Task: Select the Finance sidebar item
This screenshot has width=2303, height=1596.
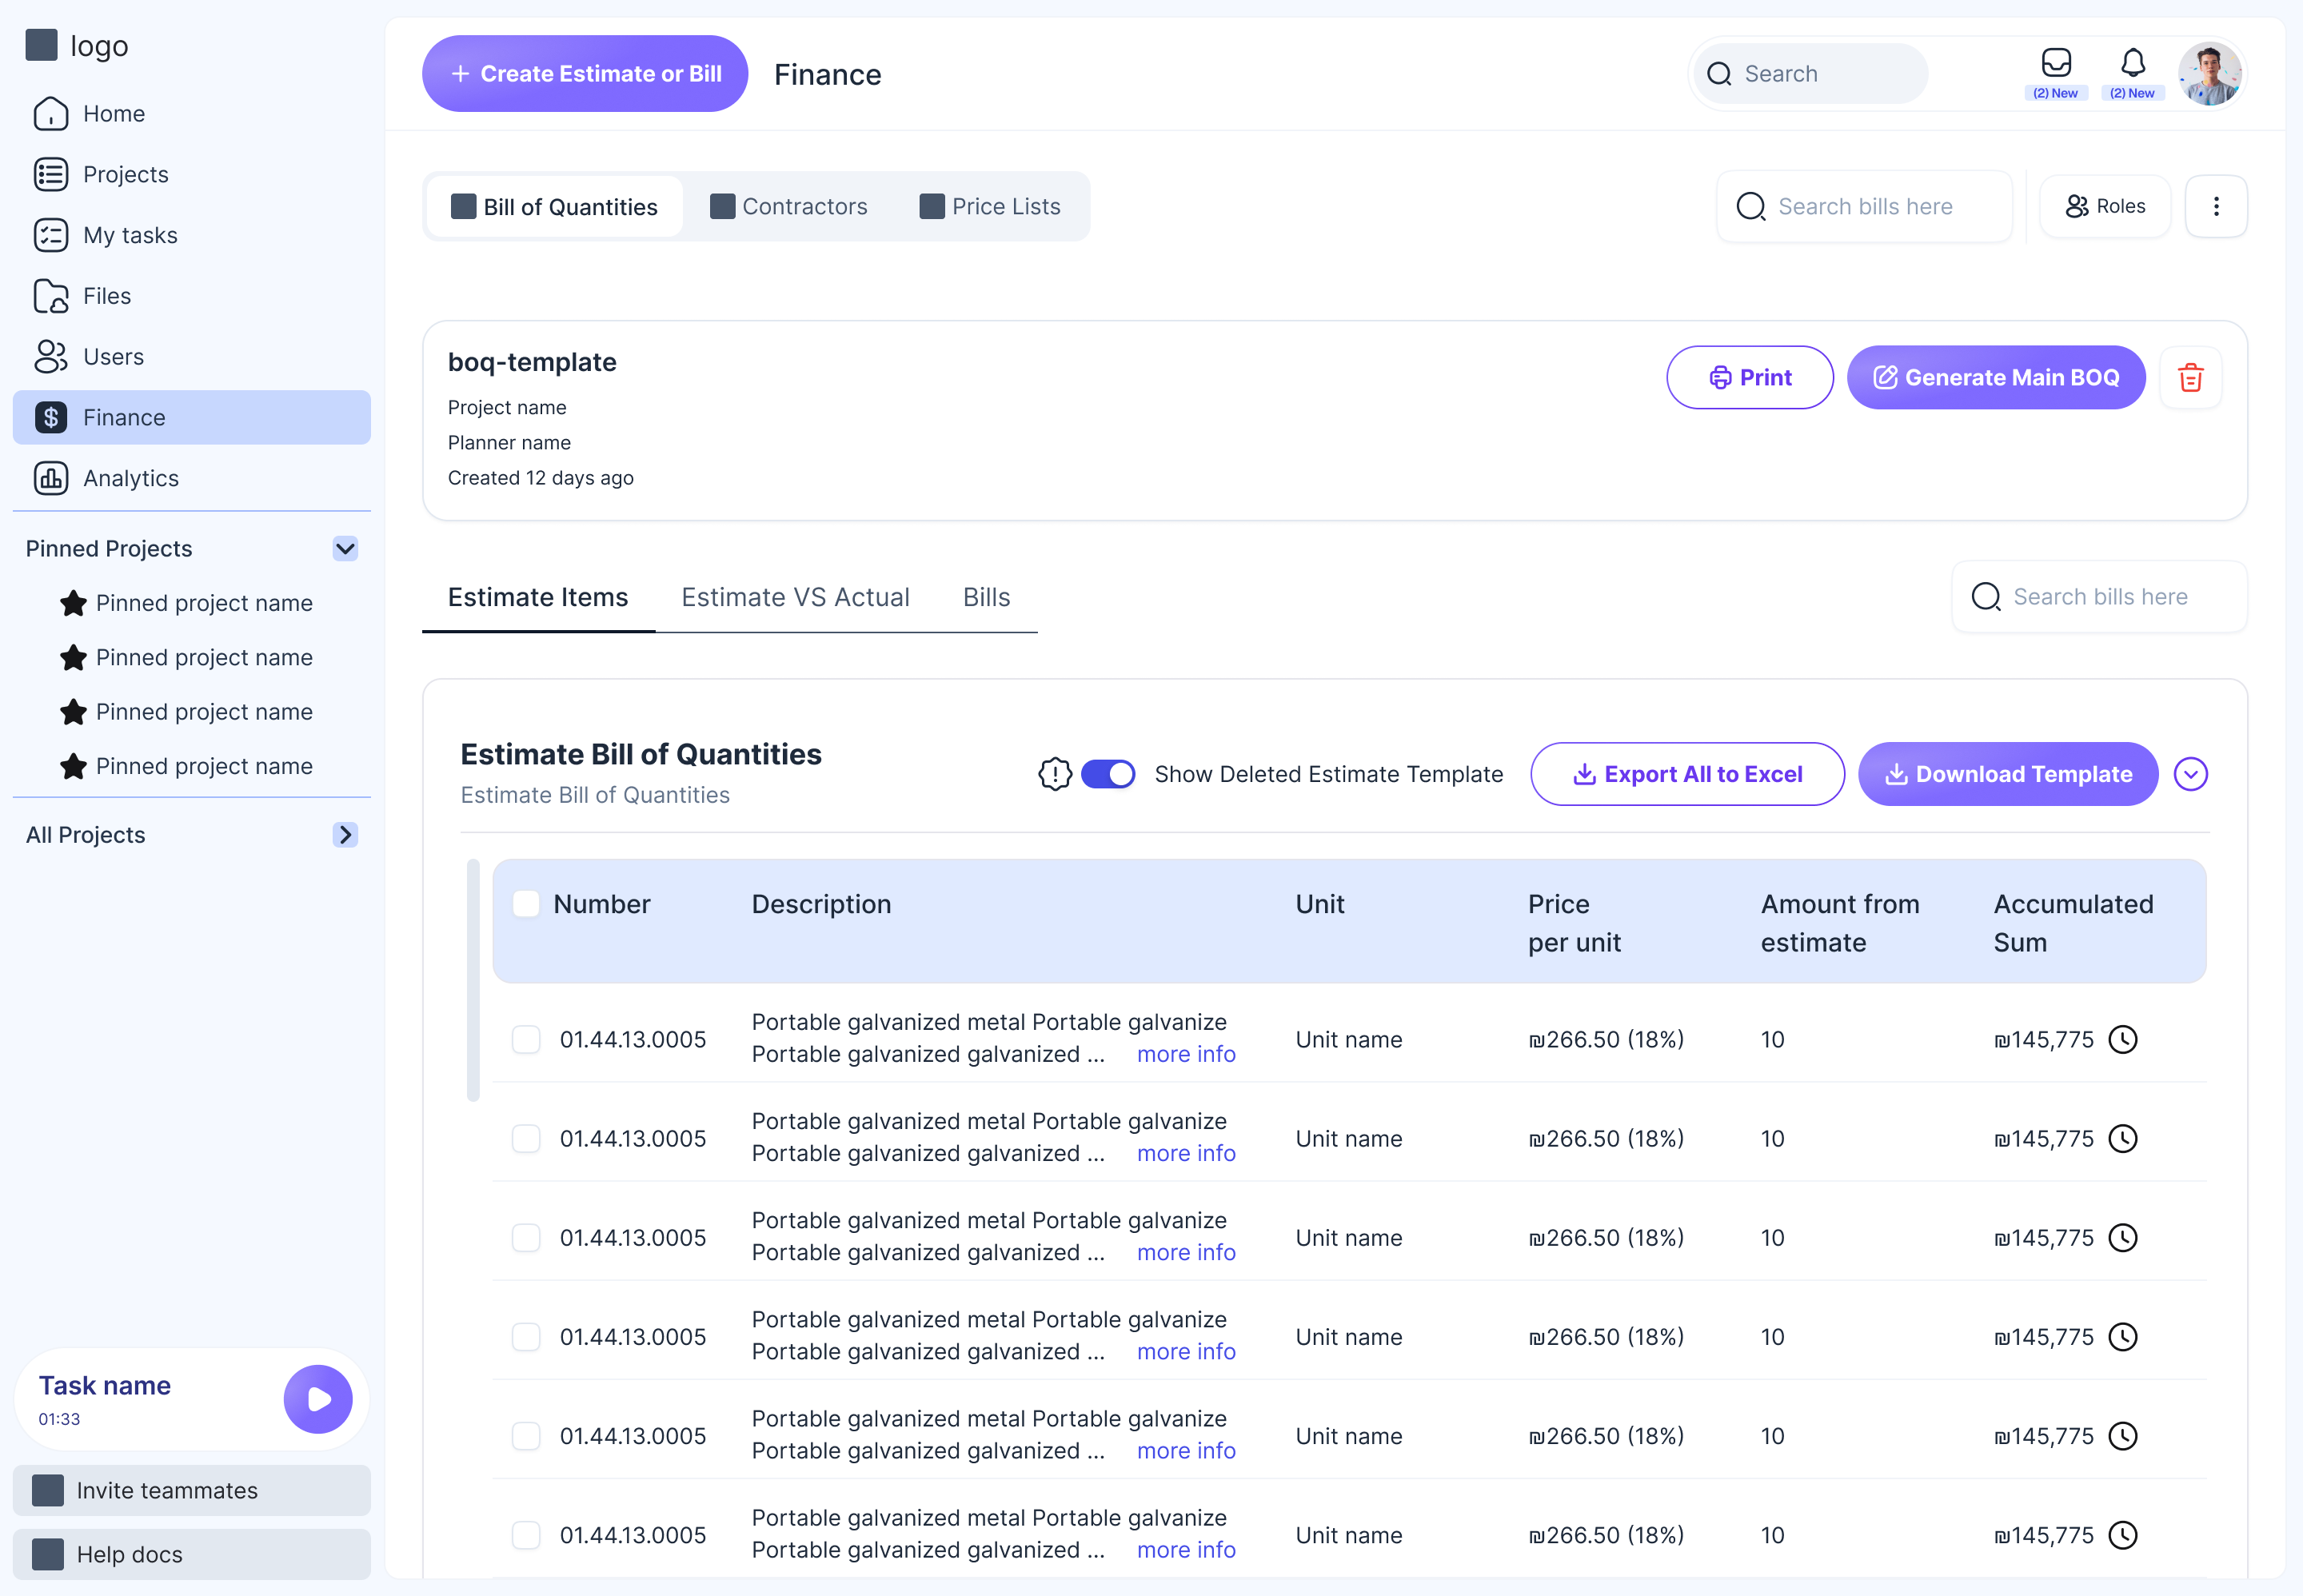Action: 191,418
